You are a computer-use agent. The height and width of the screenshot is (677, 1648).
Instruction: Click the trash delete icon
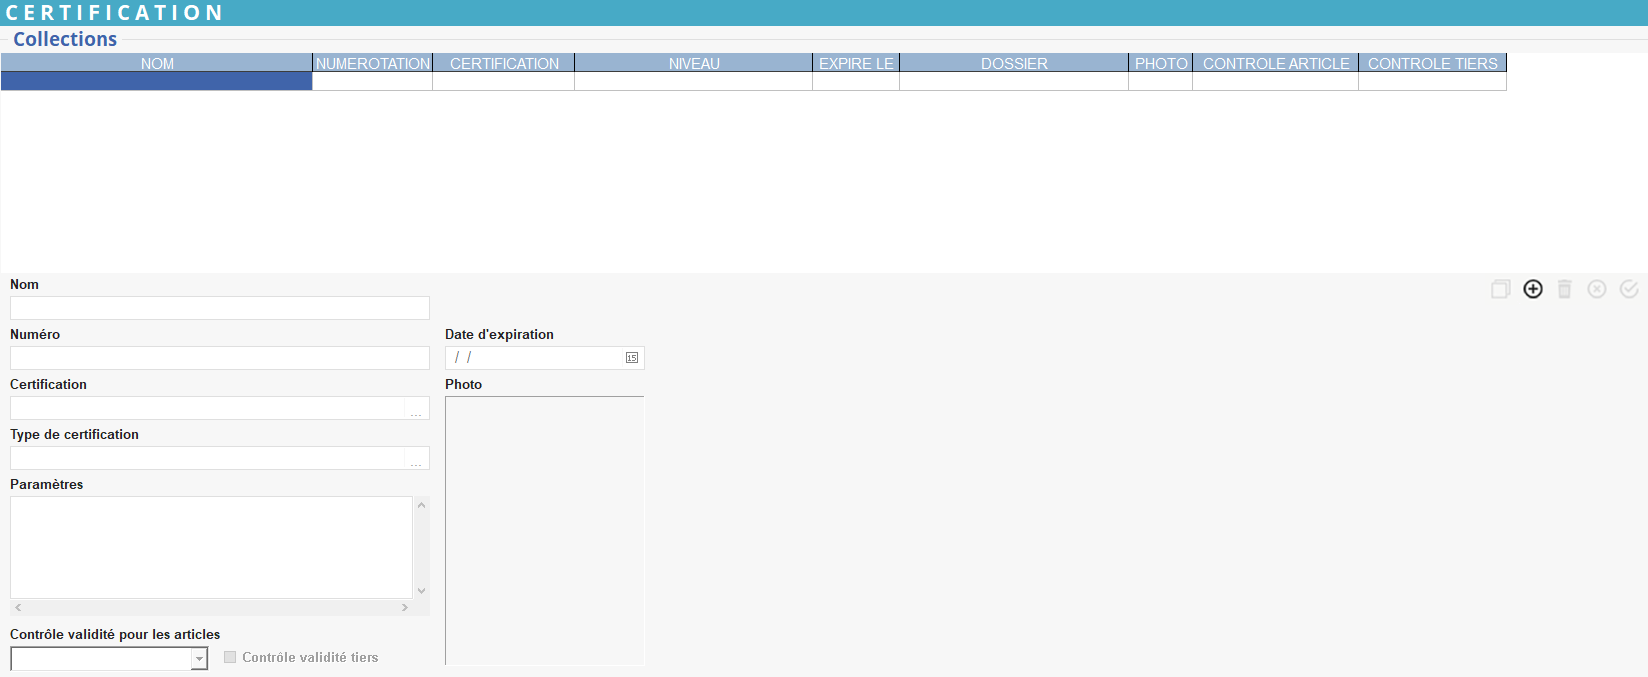pos(1565,289)
